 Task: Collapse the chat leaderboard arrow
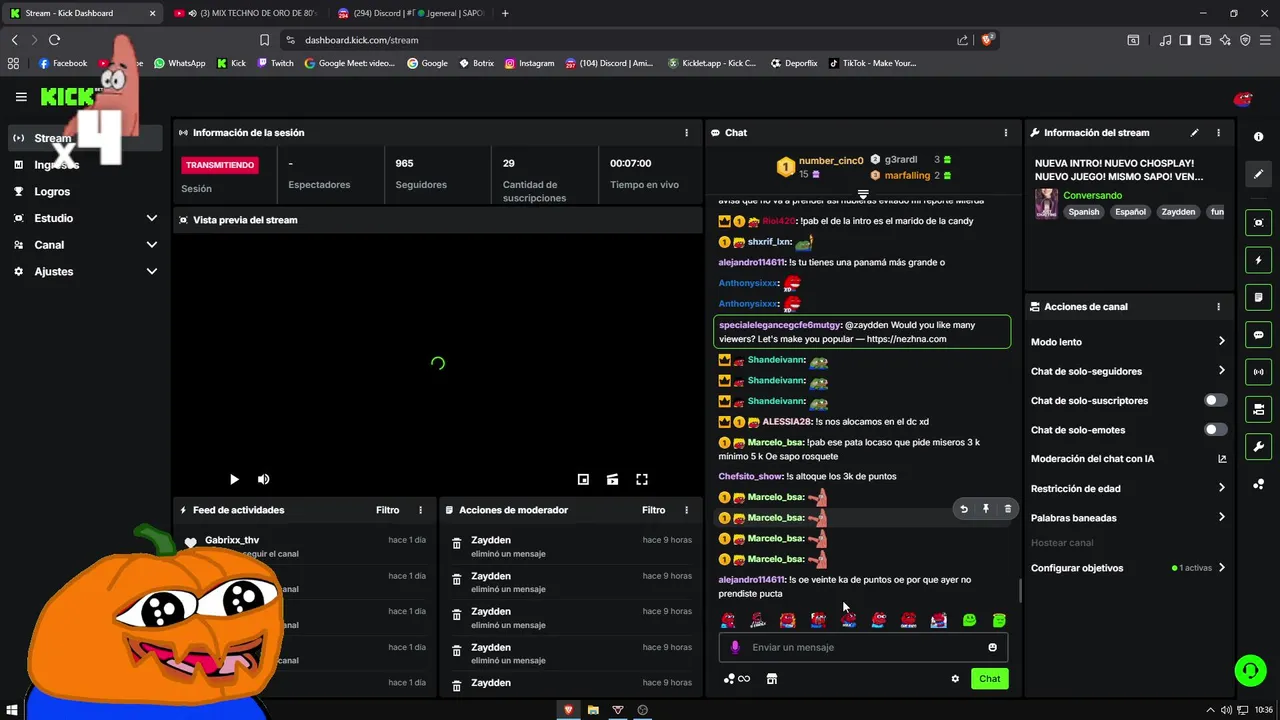click(x=863, y=194)
